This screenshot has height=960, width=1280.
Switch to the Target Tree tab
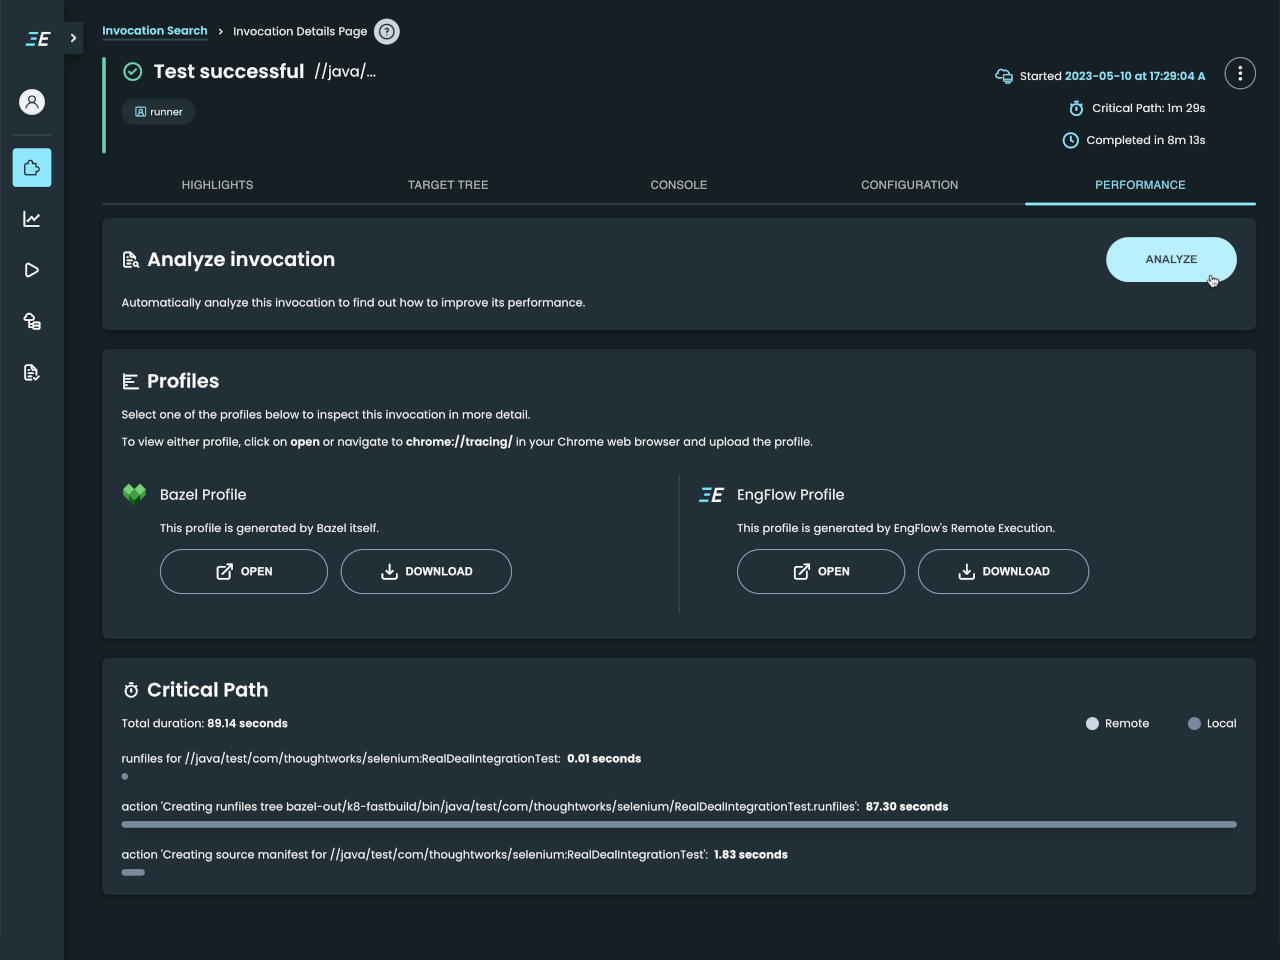tap(448, 185)
